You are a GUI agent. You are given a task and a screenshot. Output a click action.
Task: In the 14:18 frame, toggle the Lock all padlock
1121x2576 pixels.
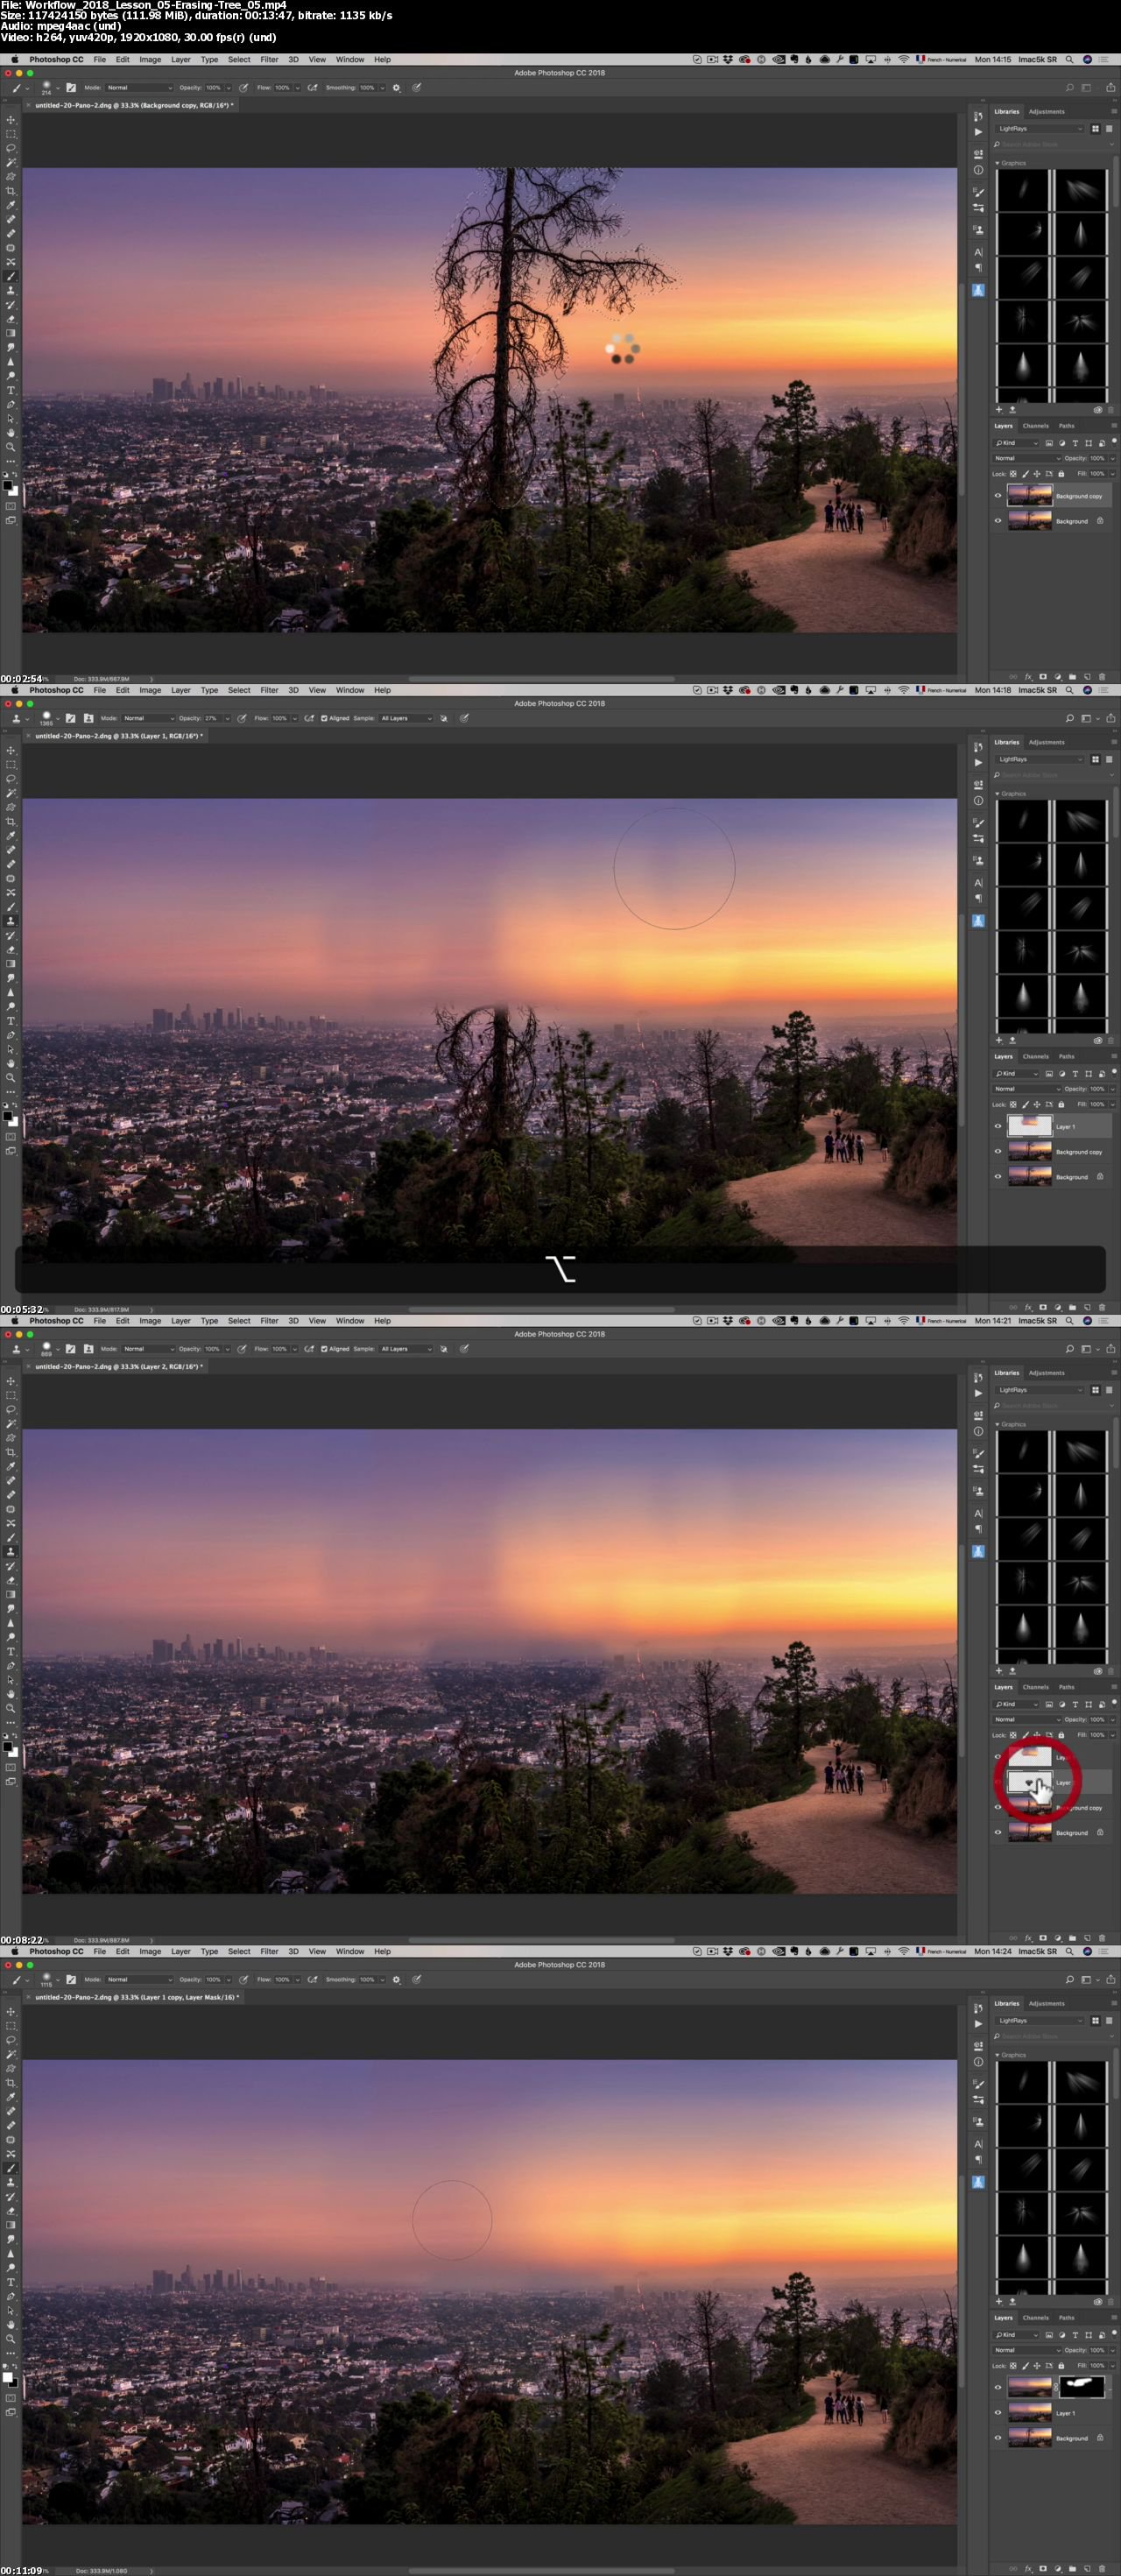pos(1061,1104)
